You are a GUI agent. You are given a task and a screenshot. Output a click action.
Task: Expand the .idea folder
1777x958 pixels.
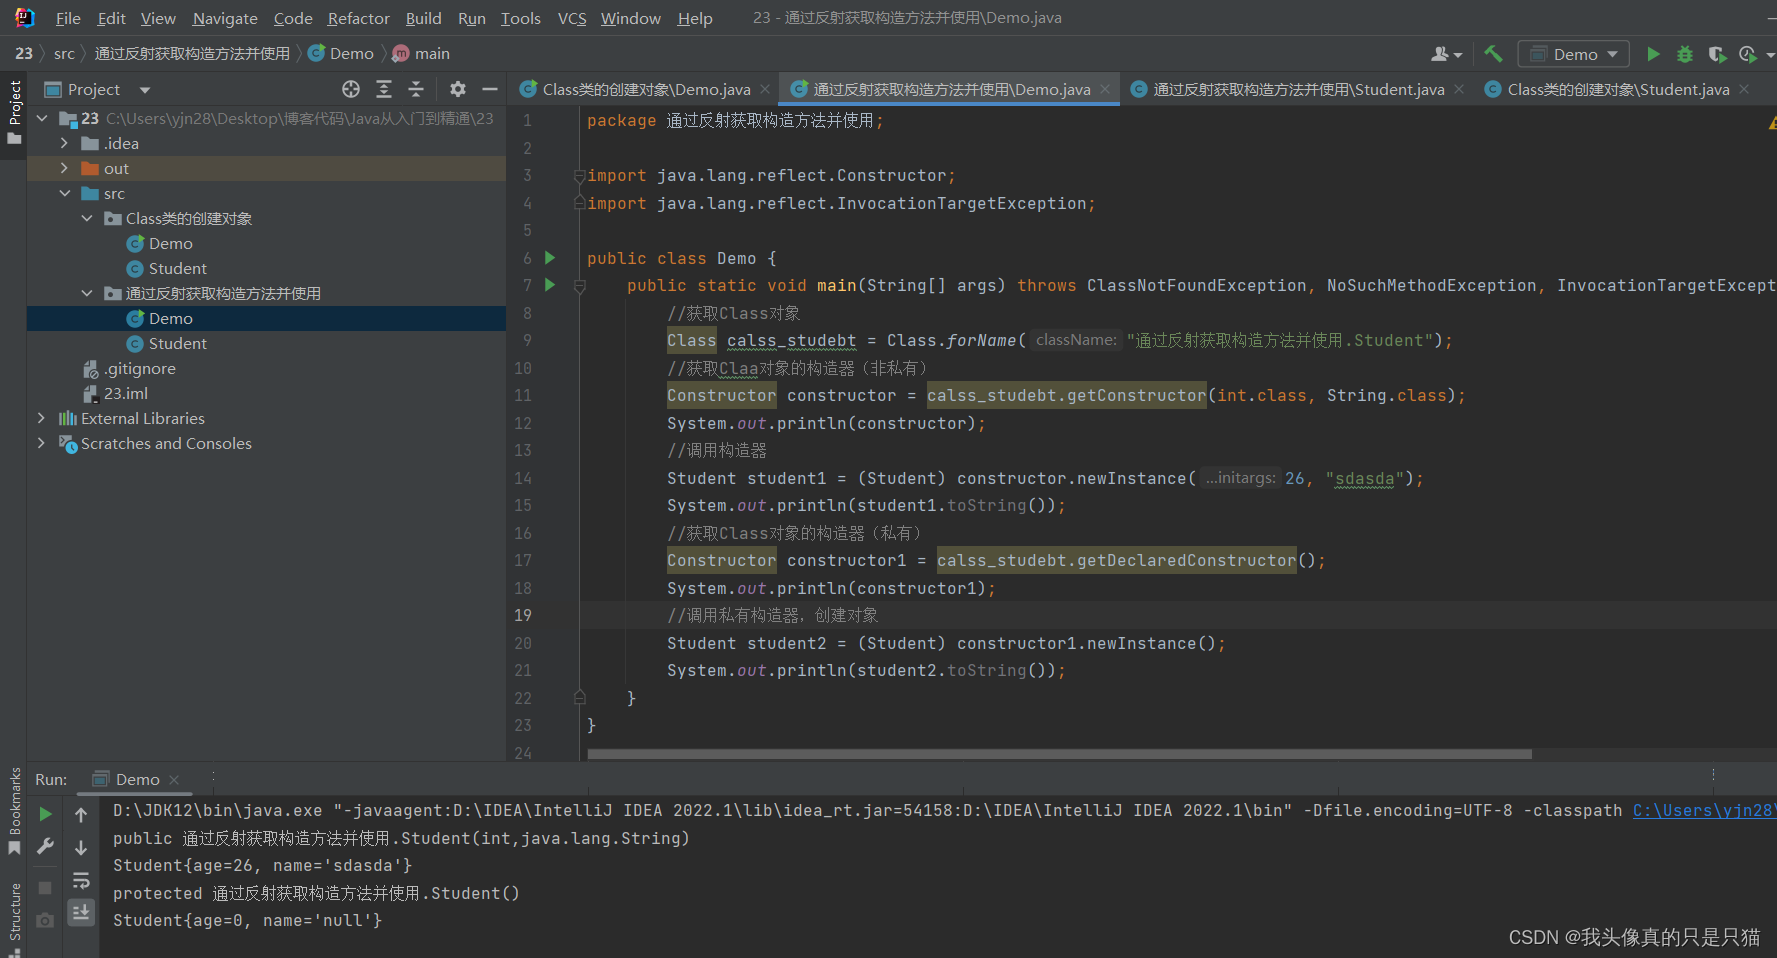(x=64, y=143)
